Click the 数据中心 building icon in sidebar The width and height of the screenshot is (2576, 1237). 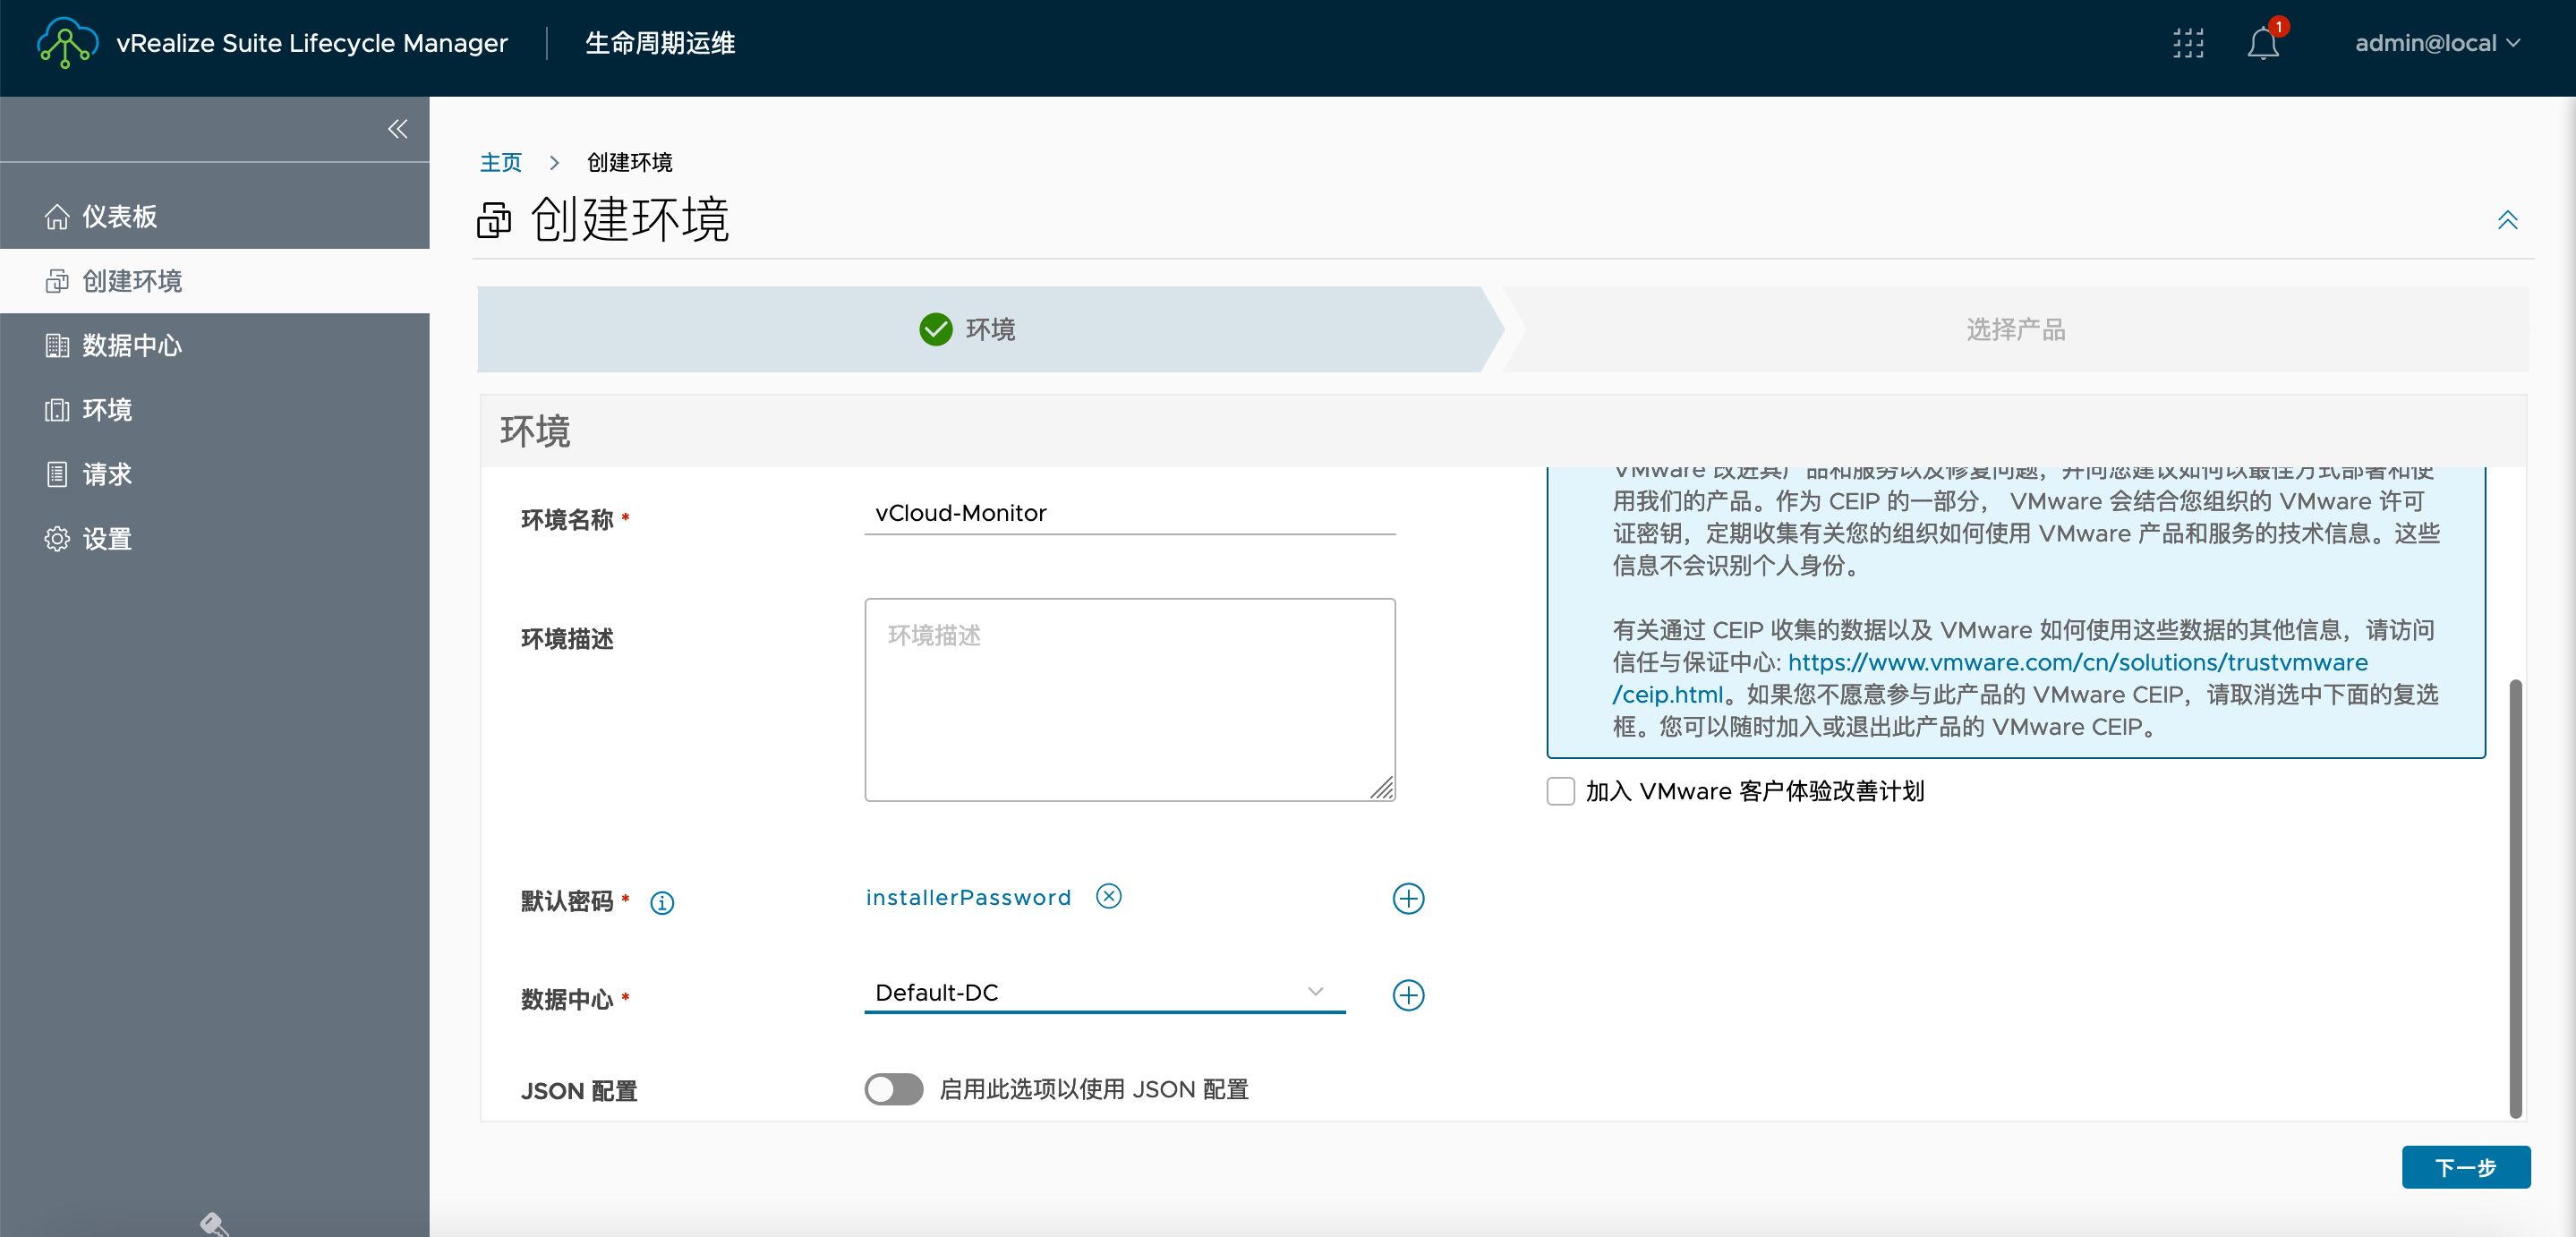57,345
